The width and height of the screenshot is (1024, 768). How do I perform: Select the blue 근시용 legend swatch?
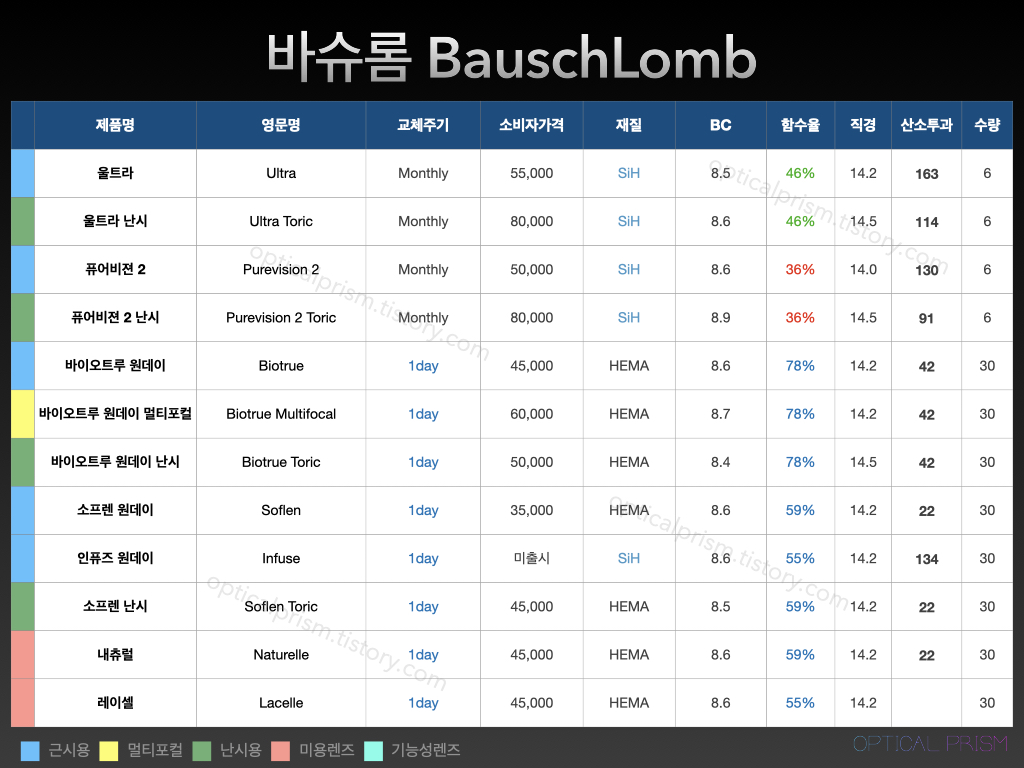click(x=30, y=750)
